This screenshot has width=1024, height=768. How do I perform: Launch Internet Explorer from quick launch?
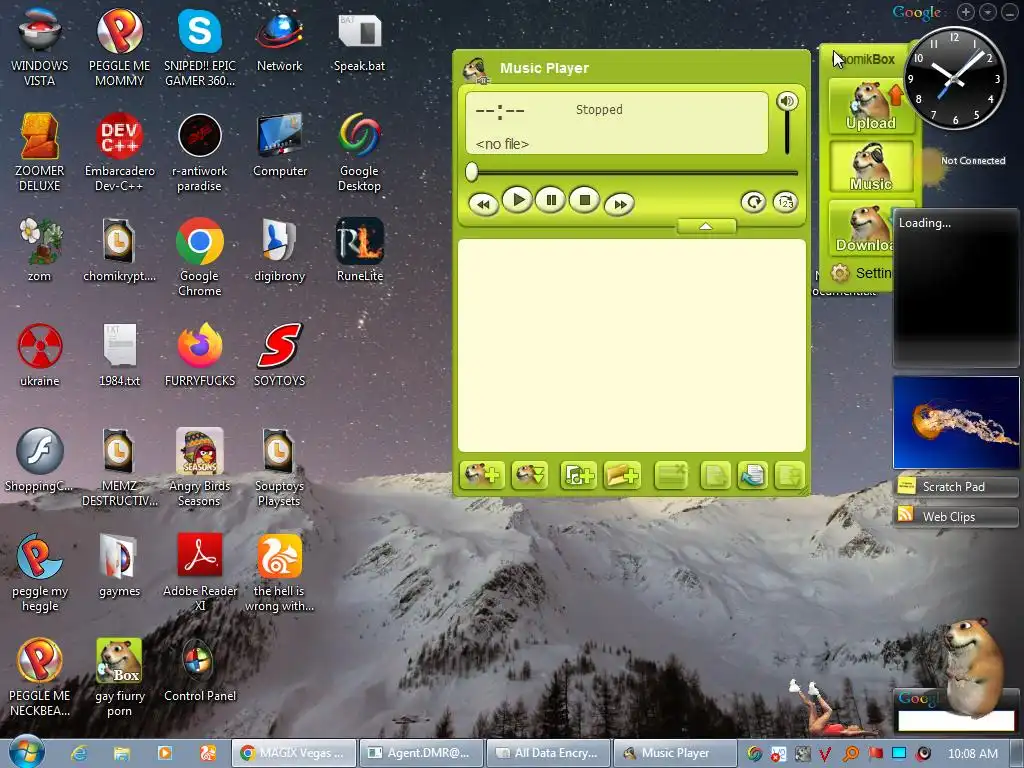coord(79,754)
